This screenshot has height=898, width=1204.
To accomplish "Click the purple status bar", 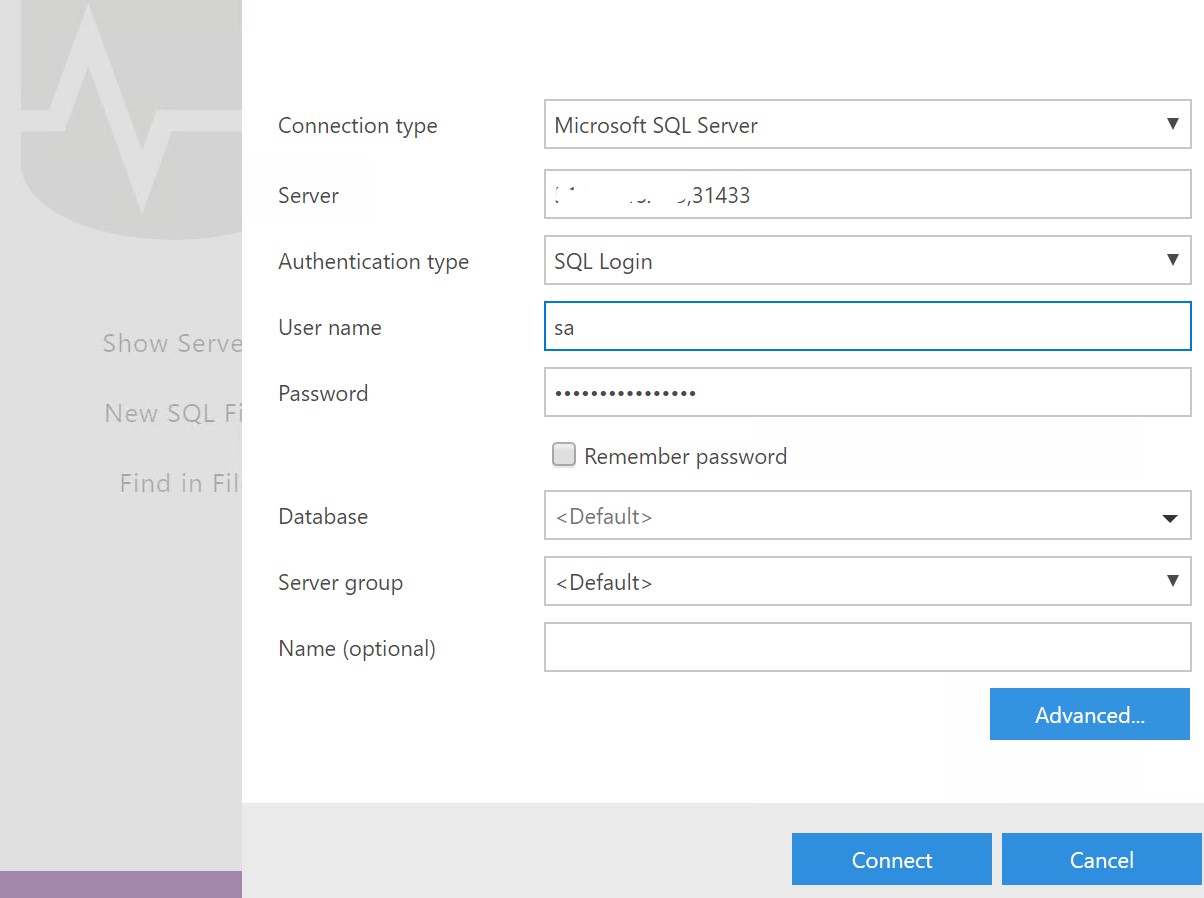I will (120, 884).
